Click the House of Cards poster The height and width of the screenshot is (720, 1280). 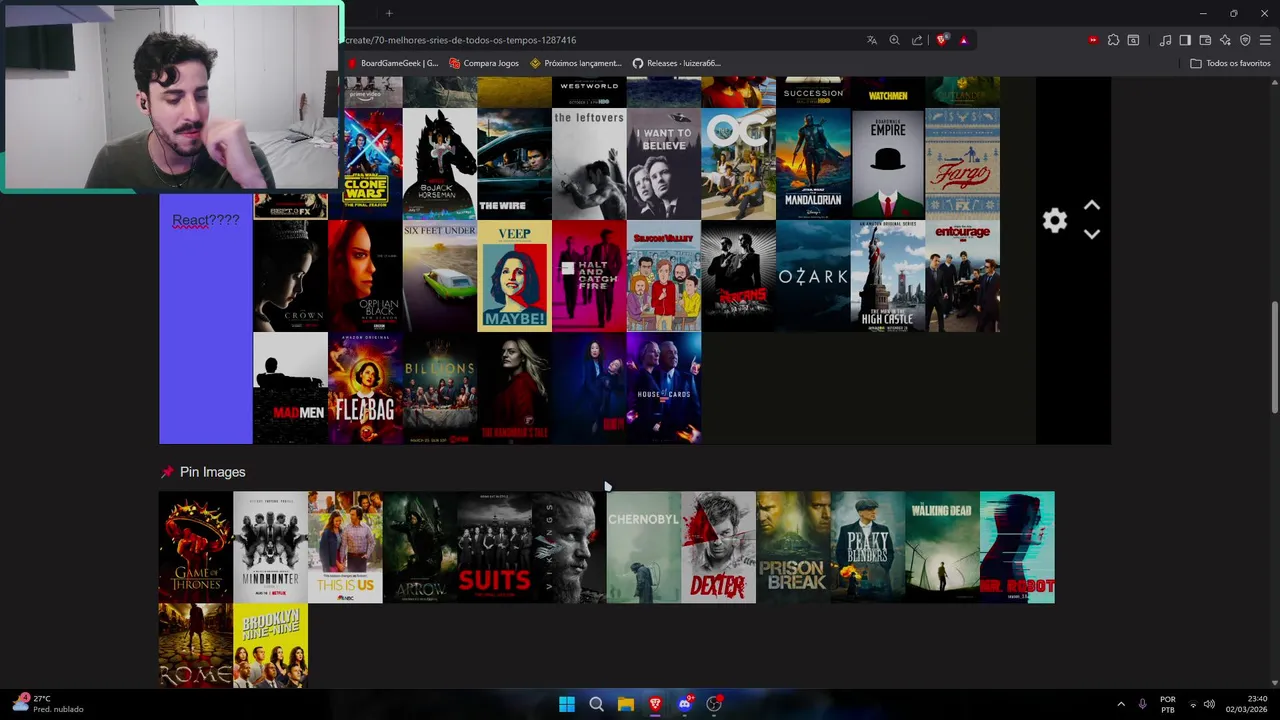[664, 388]
